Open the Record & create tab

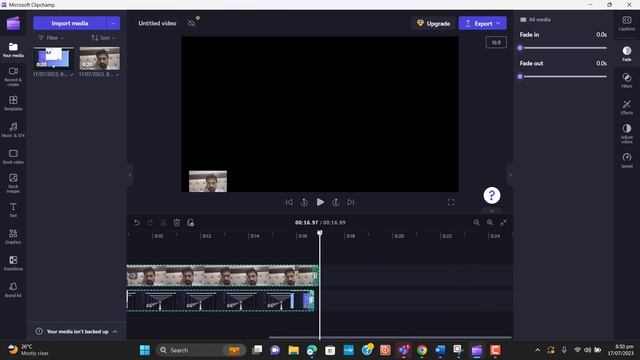[x=13, y=77]
